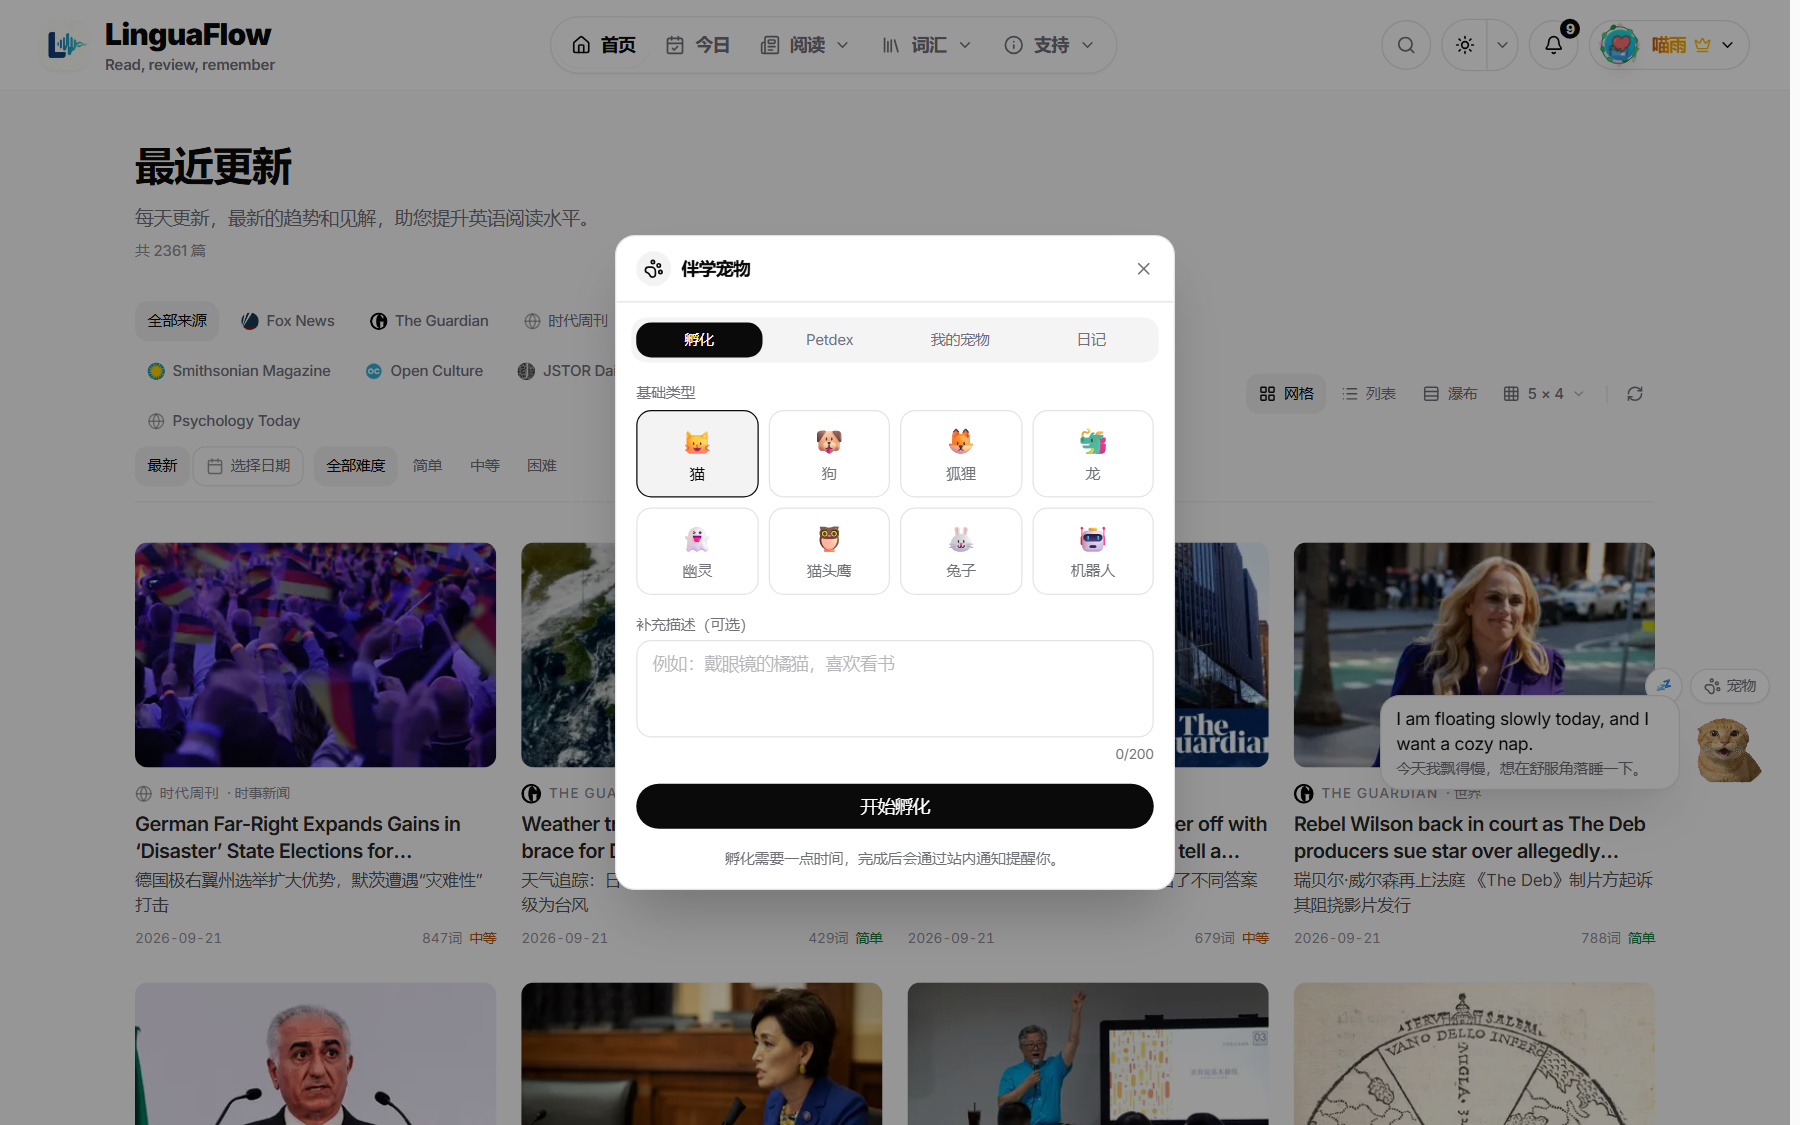Close the 伴学宠物 dialog
1800x1125 pixels.
(x=1144, y=269)
